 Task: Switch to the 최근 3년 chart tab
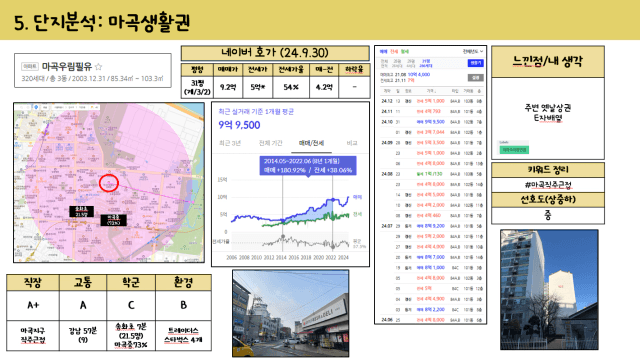point(230,143)
